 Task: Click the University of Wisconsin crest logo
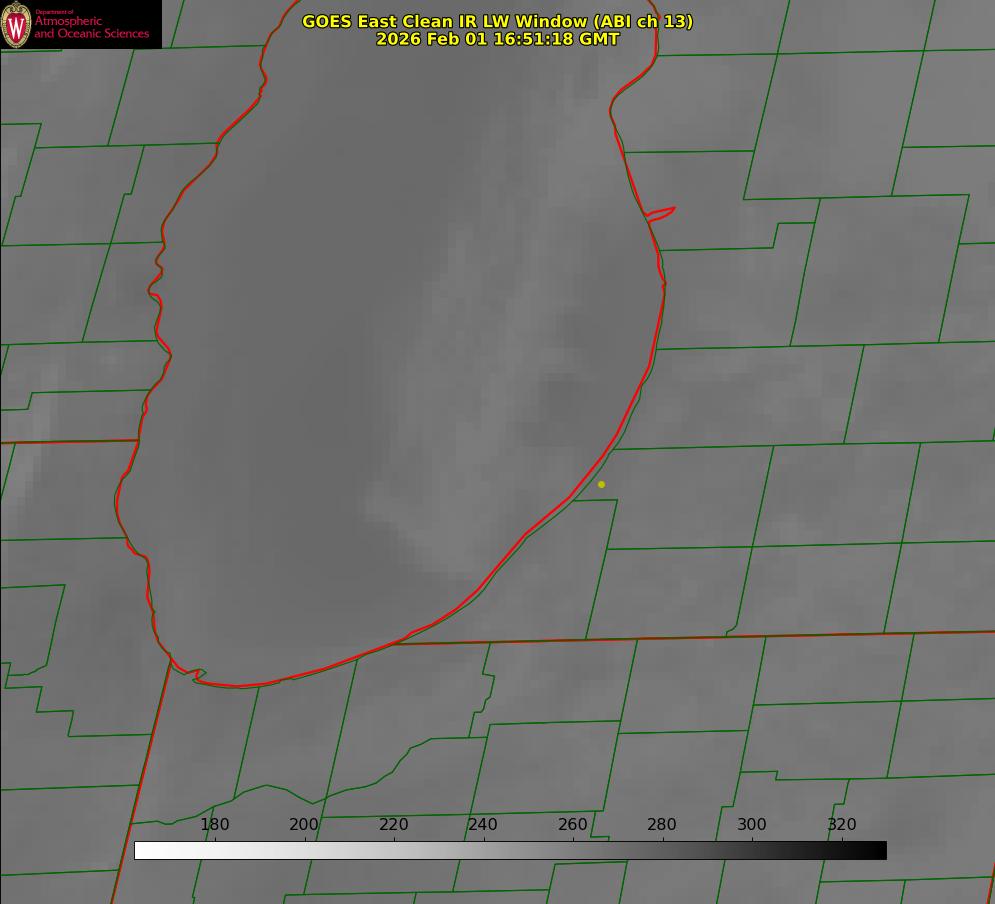(x=16, y=24)
